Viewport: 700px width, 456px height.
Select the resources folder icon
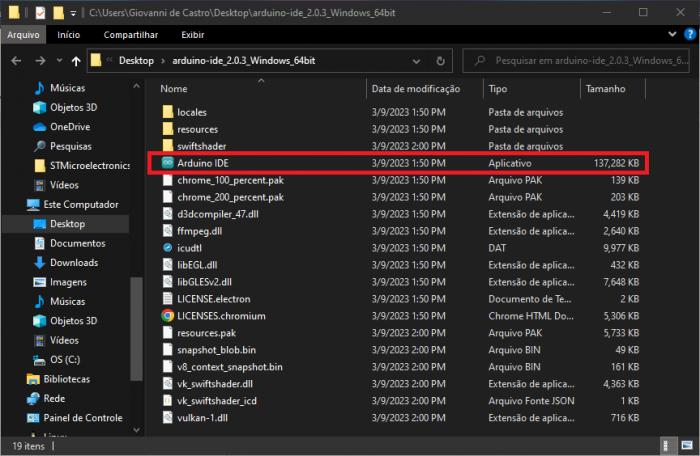168,129
